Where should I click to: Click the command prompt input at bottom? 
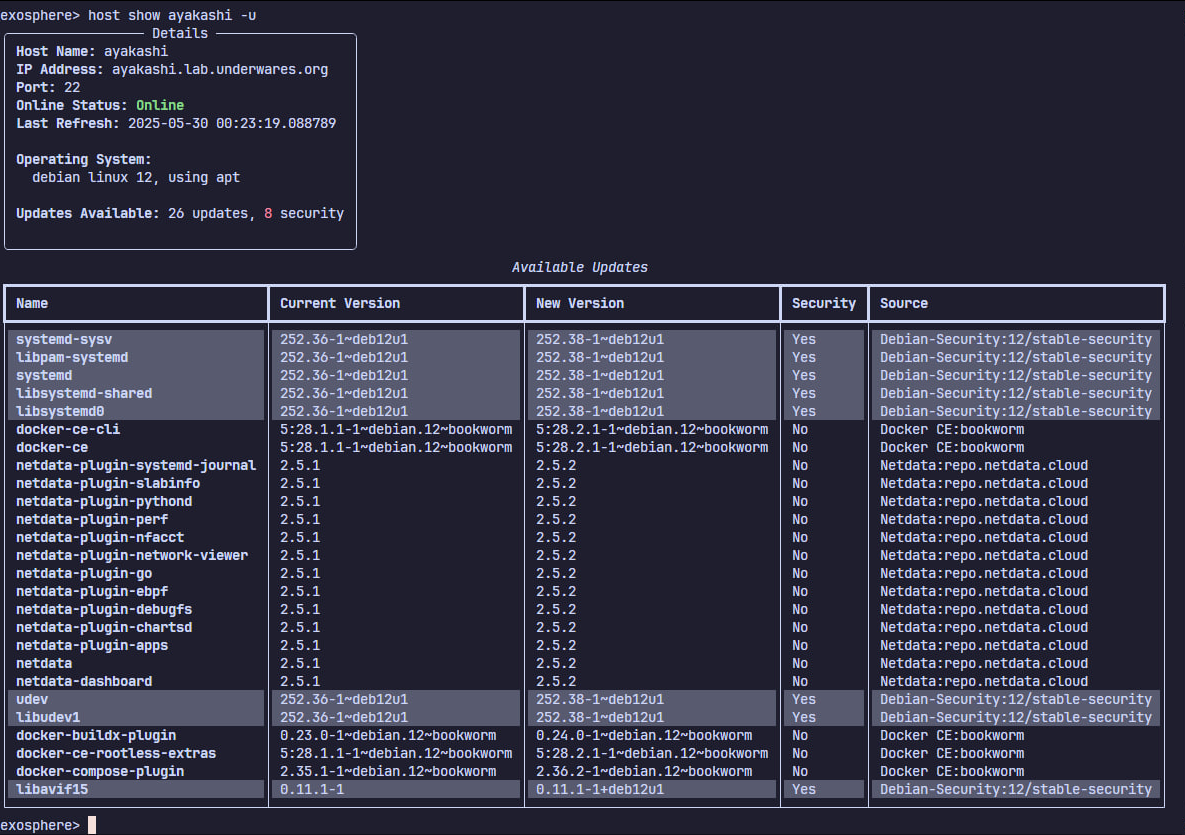tap(92, 825)
